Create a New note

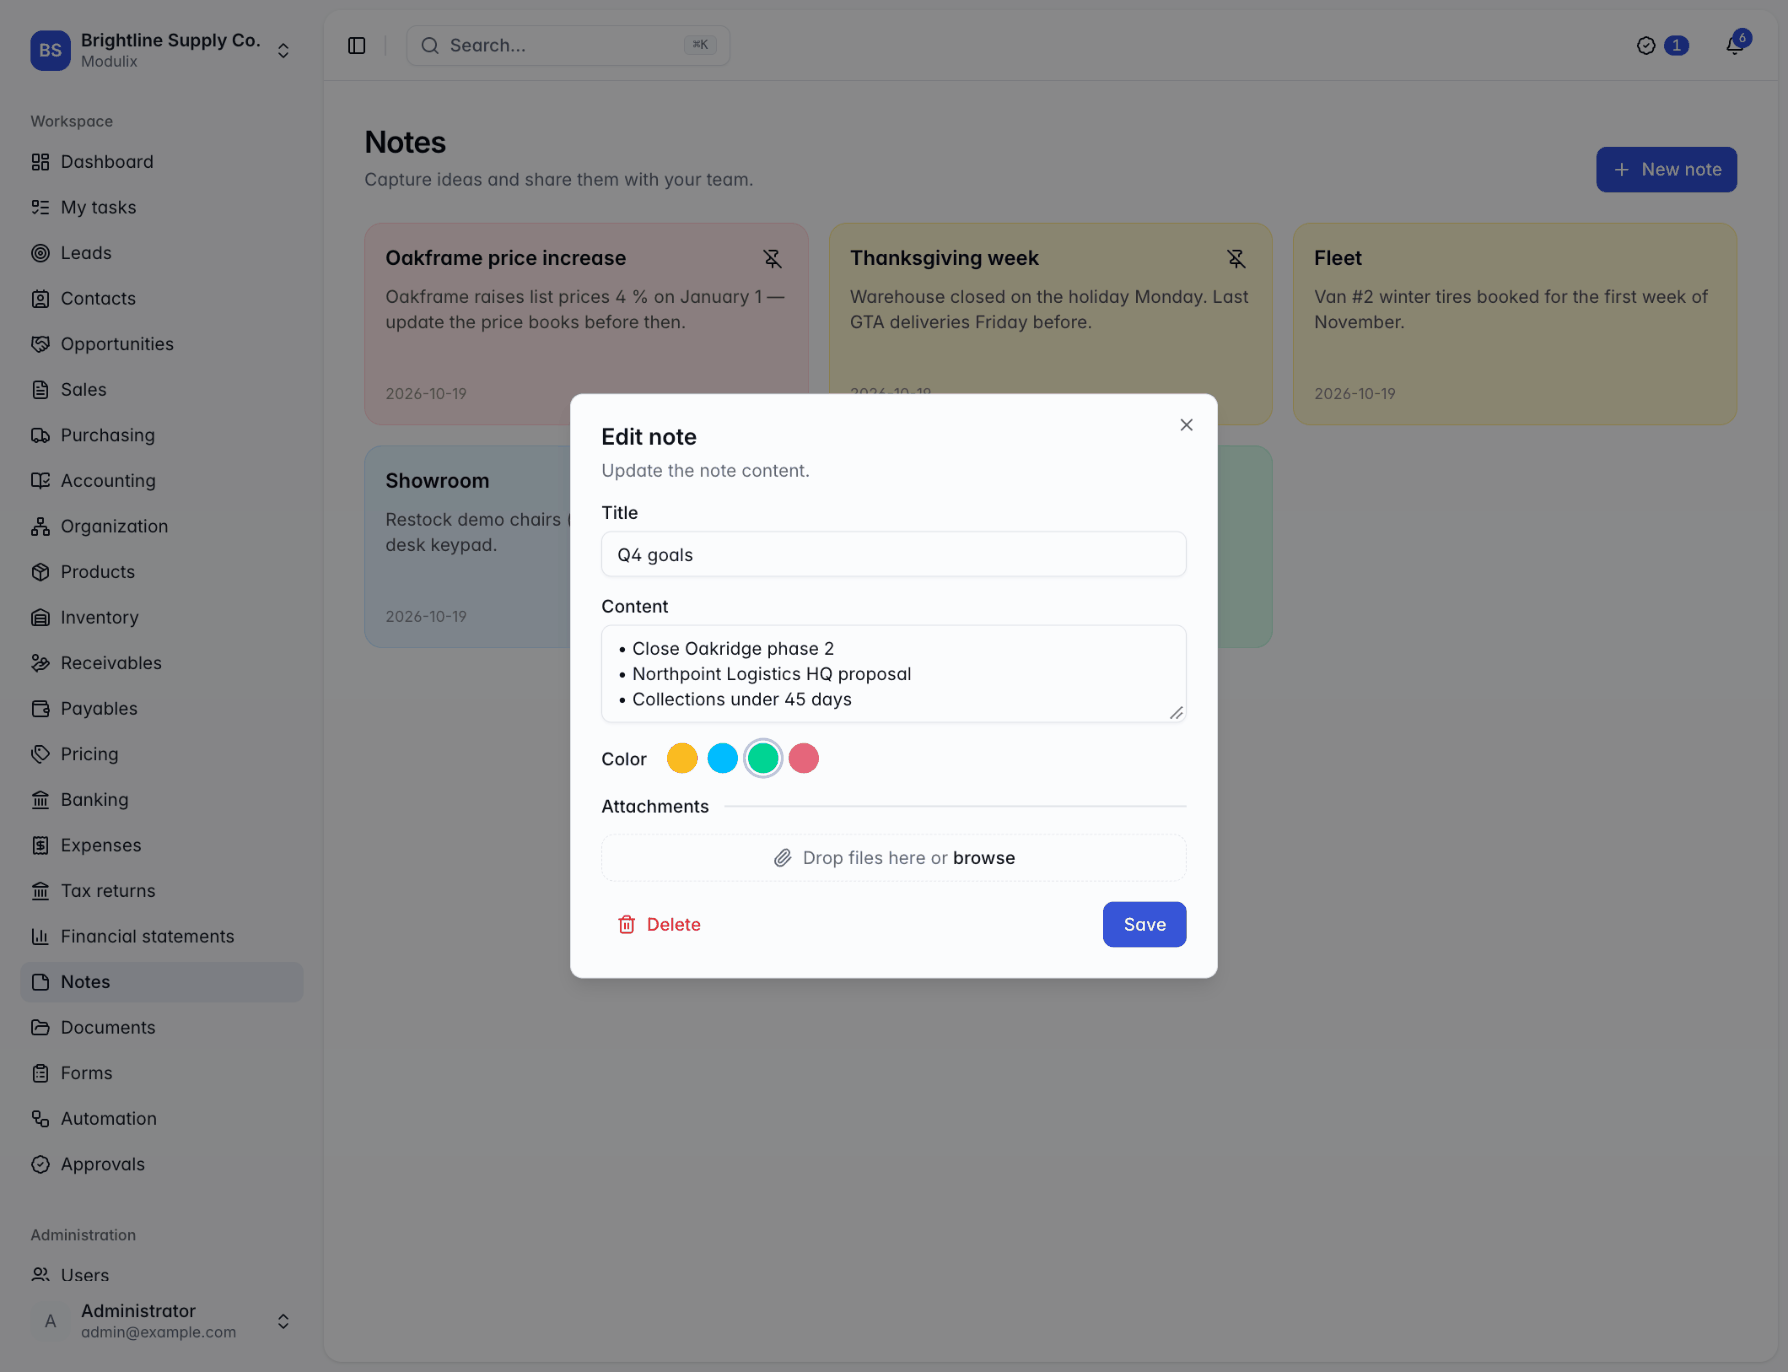[x=1666, y=170]
